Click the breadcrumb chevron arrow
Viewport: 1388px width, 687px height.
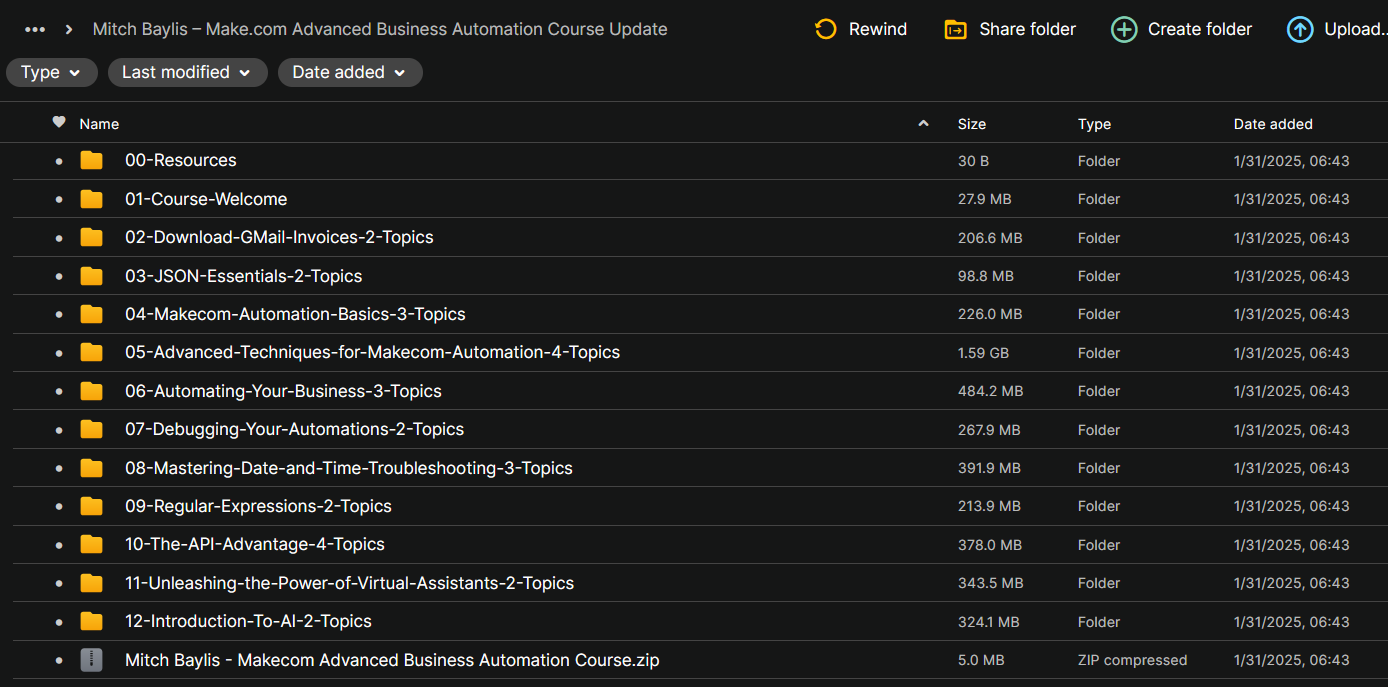(x=68, y=29)
